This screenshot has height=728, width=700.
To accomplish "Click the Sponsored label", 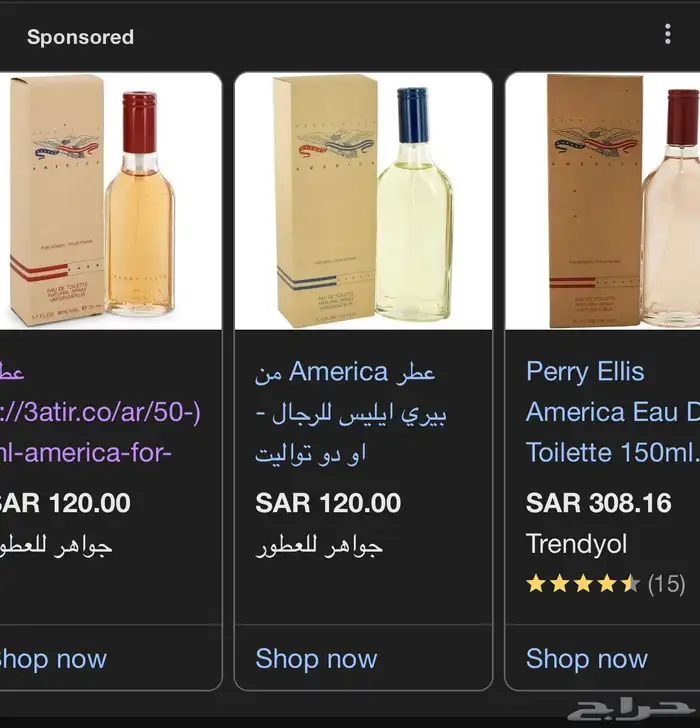I will pos(80,38).
